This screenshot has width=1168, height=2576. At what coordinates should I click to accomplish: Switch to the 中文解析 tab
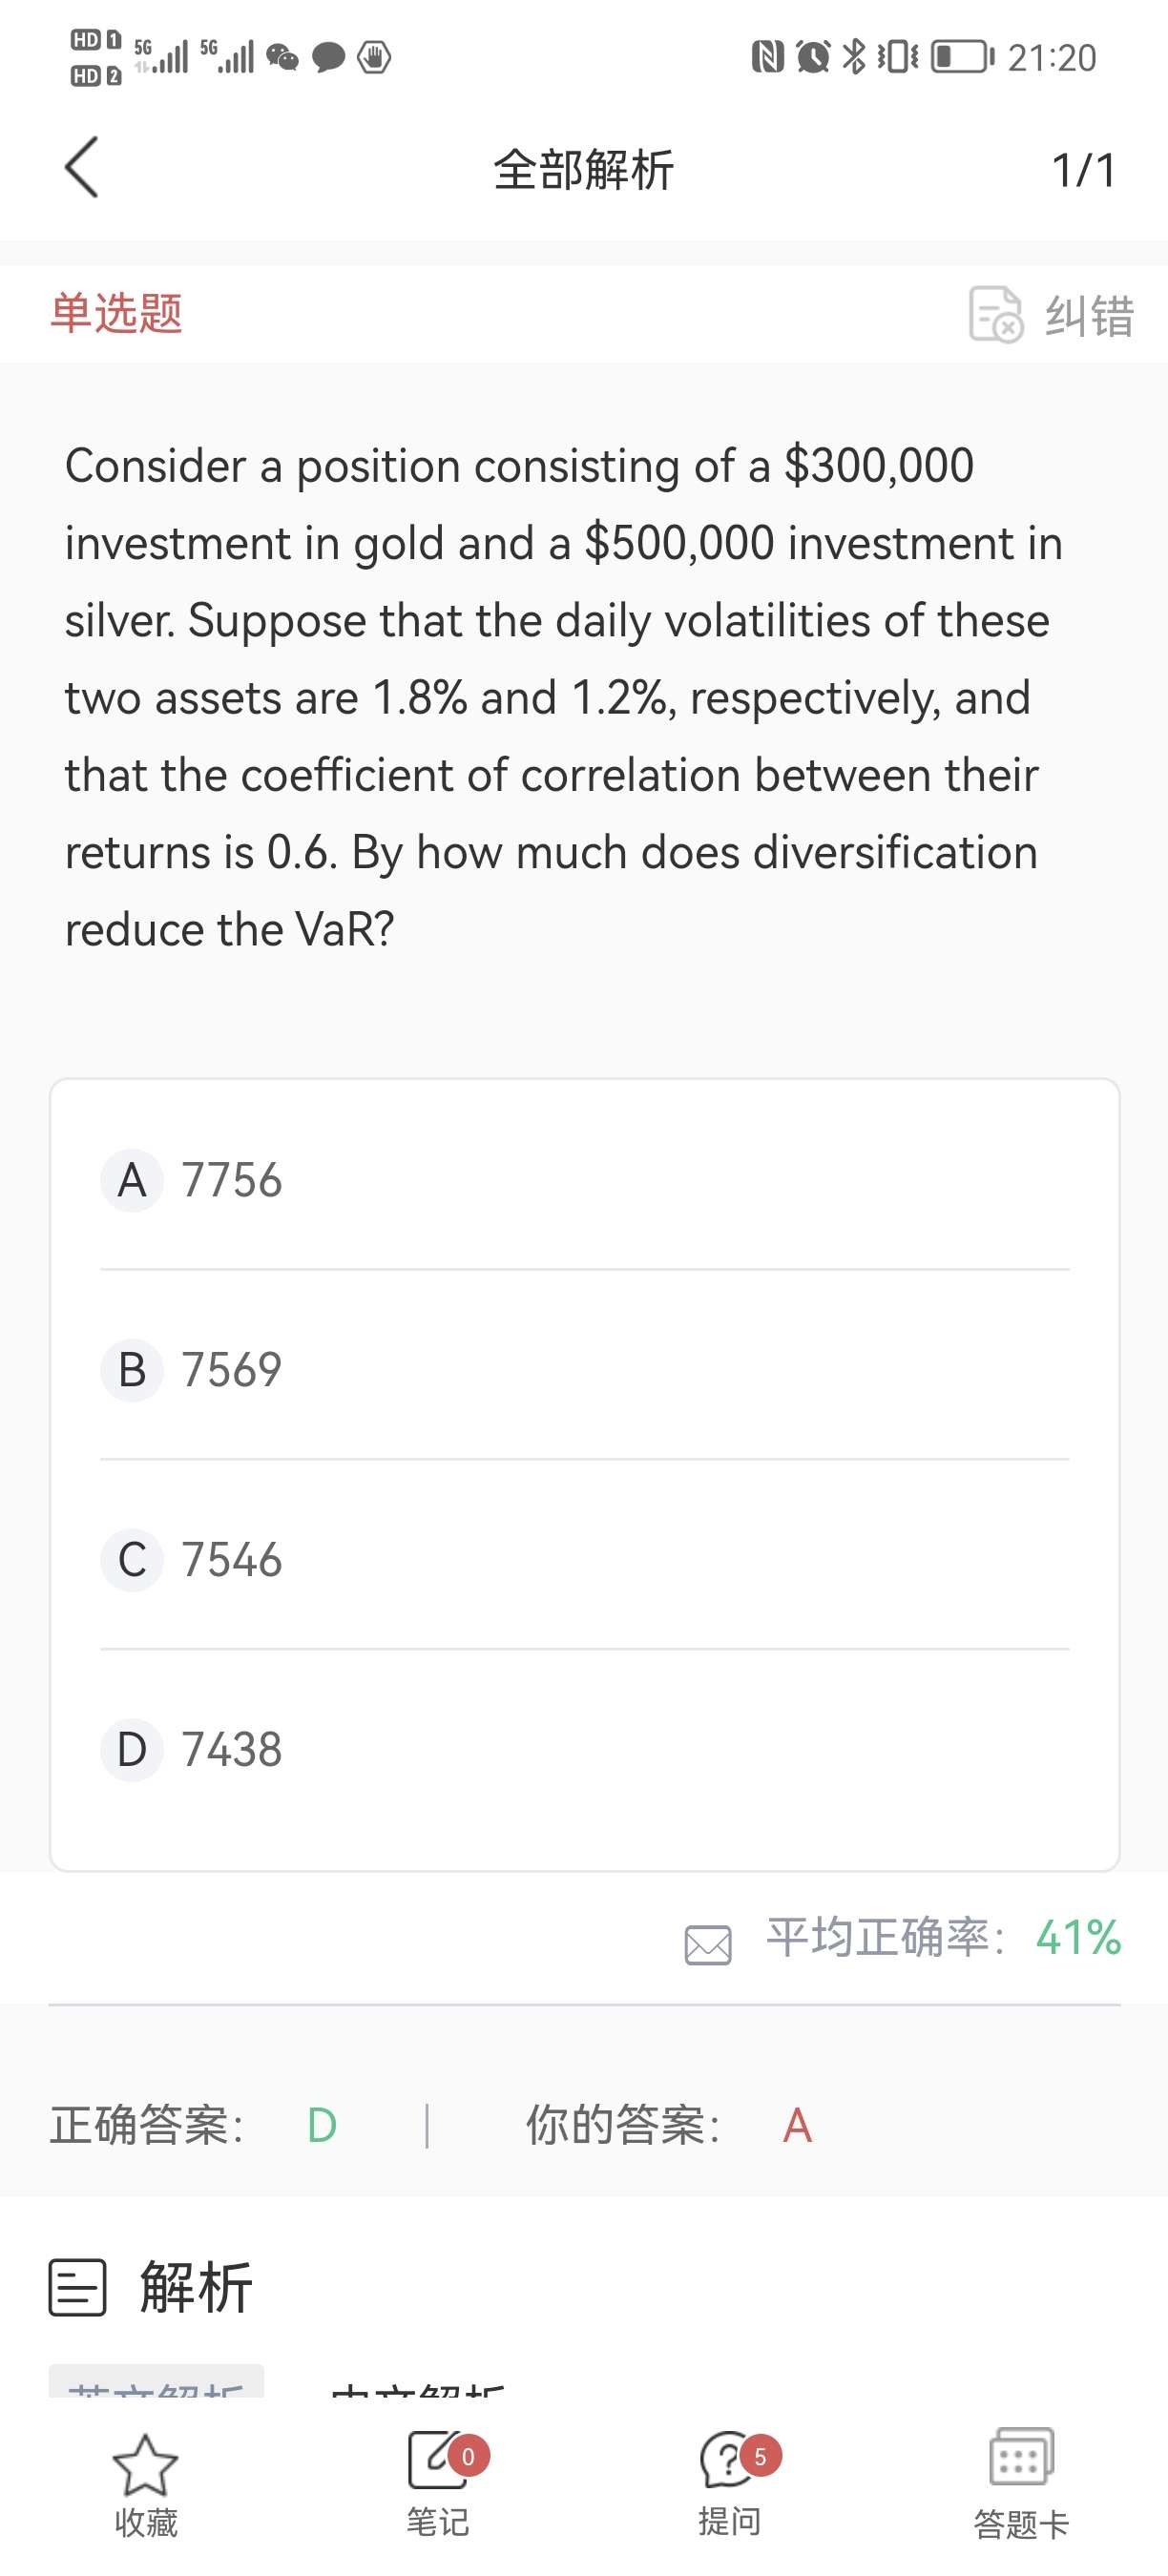[x=418, y=2388]
